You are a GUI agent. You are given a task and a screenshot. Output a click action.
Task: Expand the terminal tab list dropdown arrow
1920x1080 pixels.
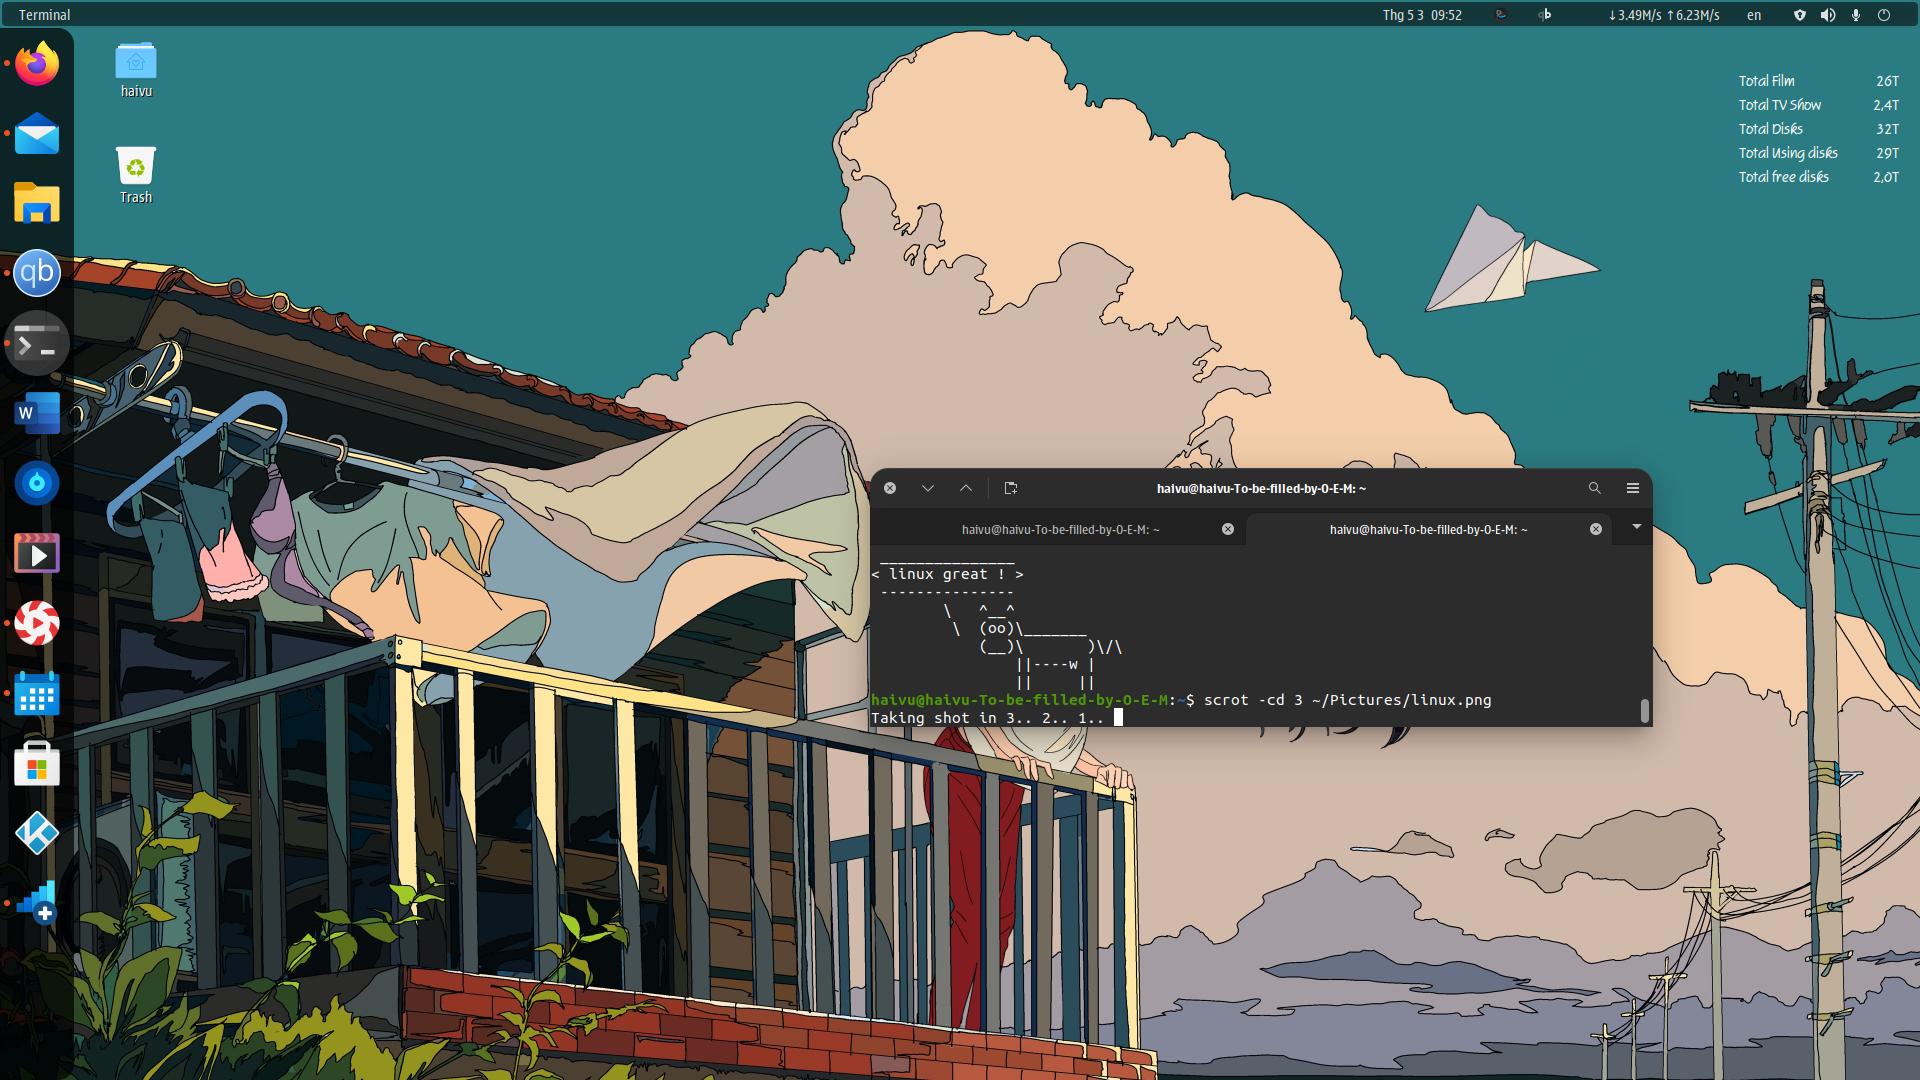coord(1637,527)
